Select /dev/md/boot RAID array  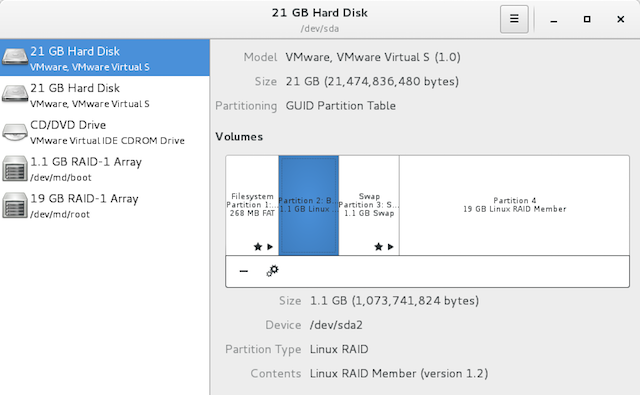pyautogui.click(x=105, y=168)
